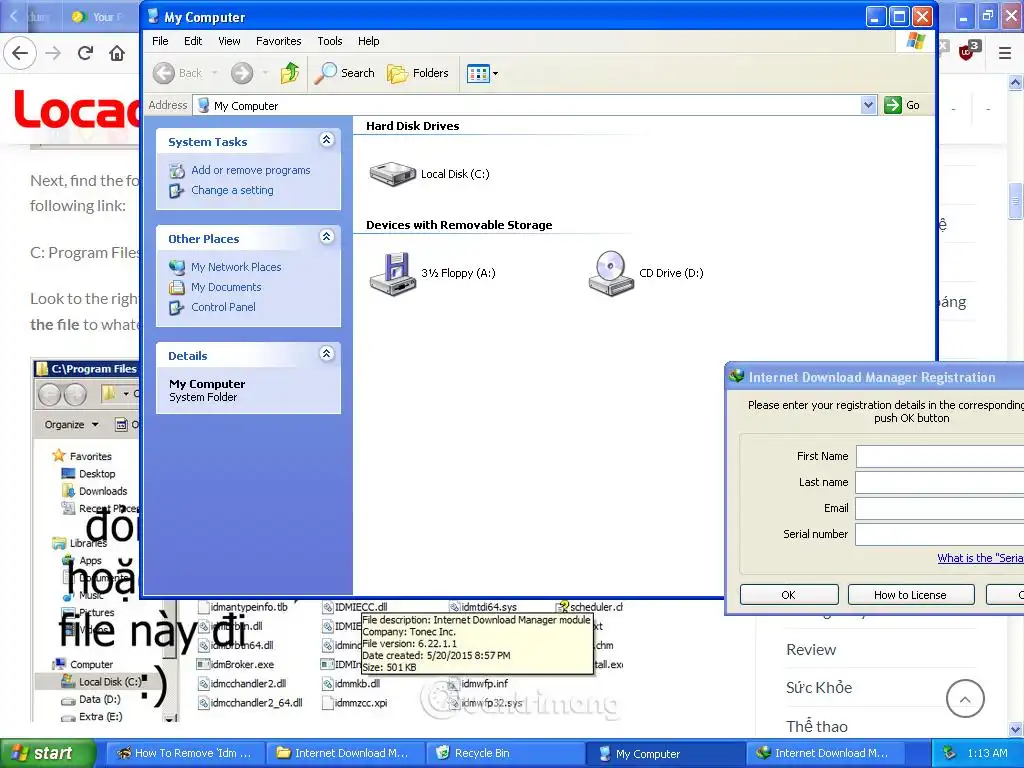This screenshot has width=1024, height=768.
Task: Select idmtdi64.sys file
Action: 483,607
